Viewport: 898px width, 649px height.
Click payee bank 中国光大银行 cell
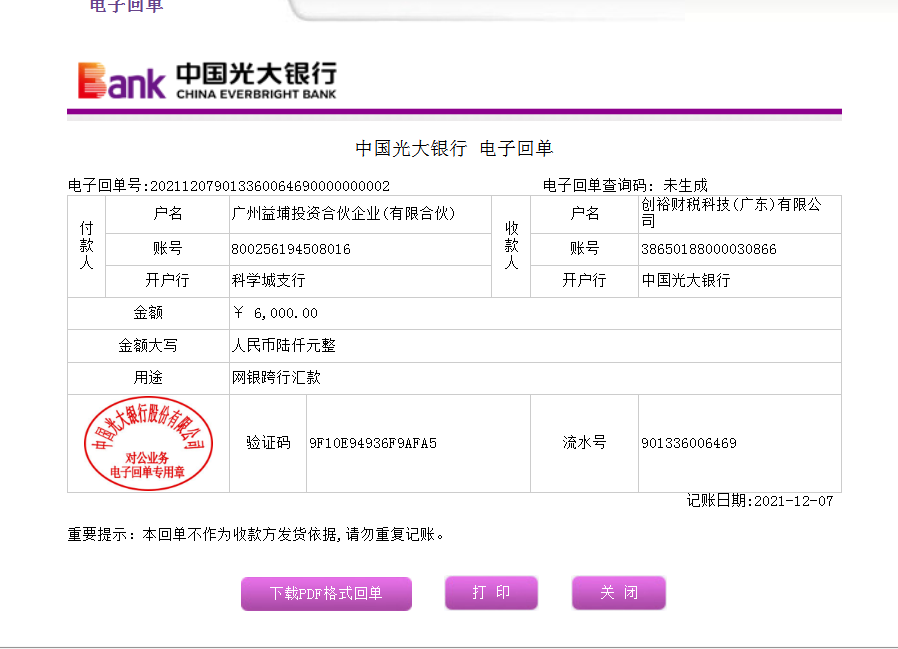(x=740, y=281)
